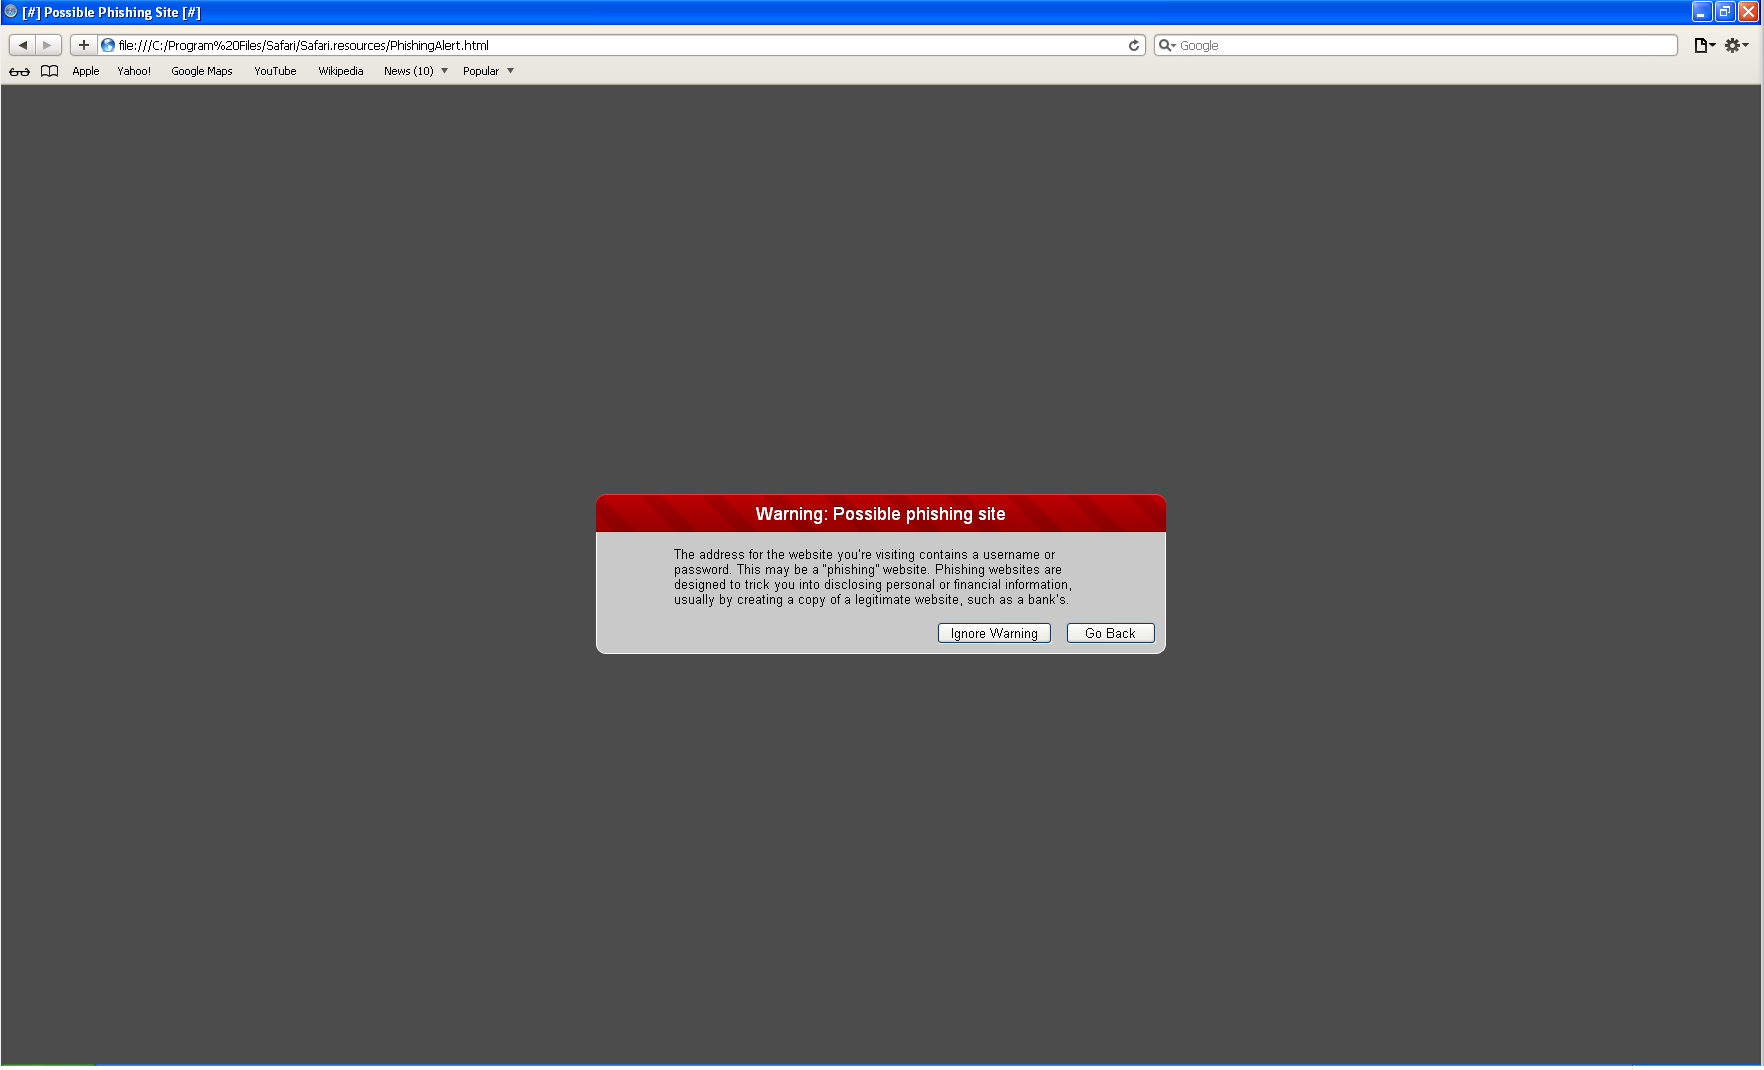The image size is (1764, 1070).
Task: Reload the page with the refresh icon
Action: (x=1134, y=45)
